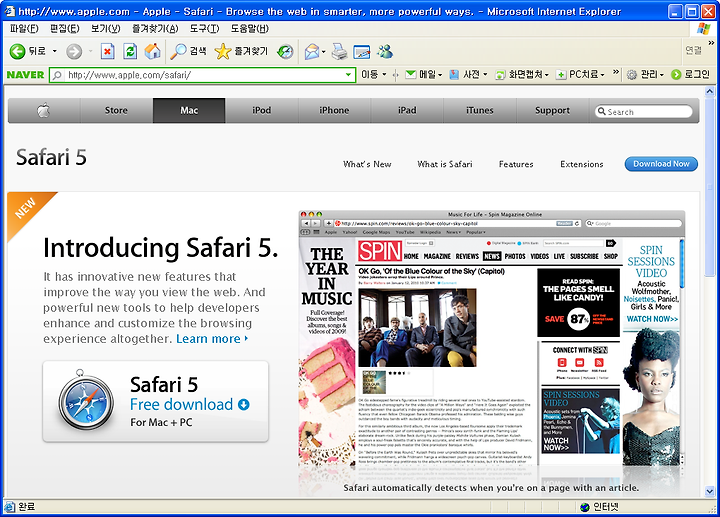
Task: Open the 파일(F) menu
Action: coord(24,28)
